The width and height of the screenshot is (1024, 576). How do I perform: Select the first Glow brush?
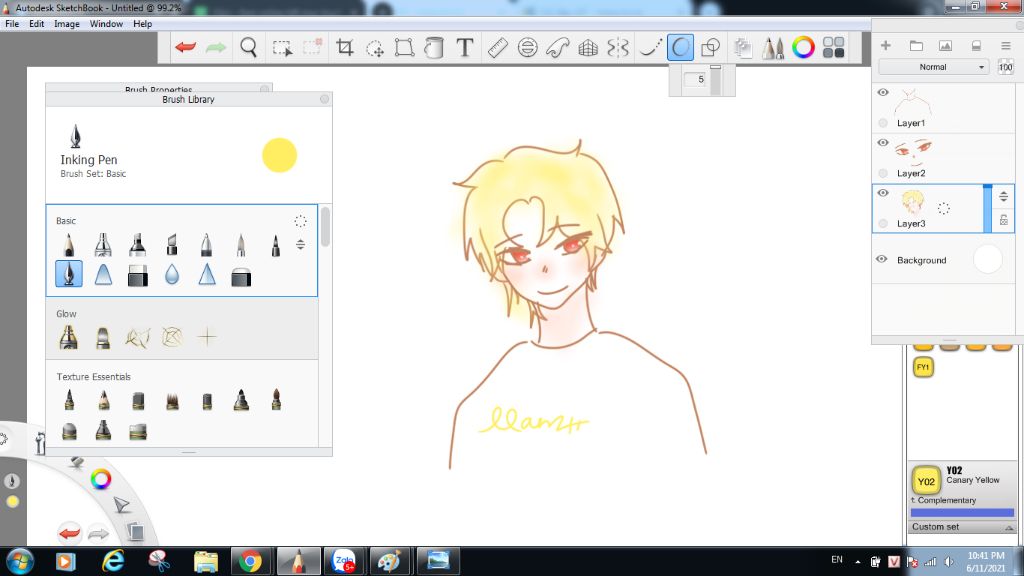[69, 337]
